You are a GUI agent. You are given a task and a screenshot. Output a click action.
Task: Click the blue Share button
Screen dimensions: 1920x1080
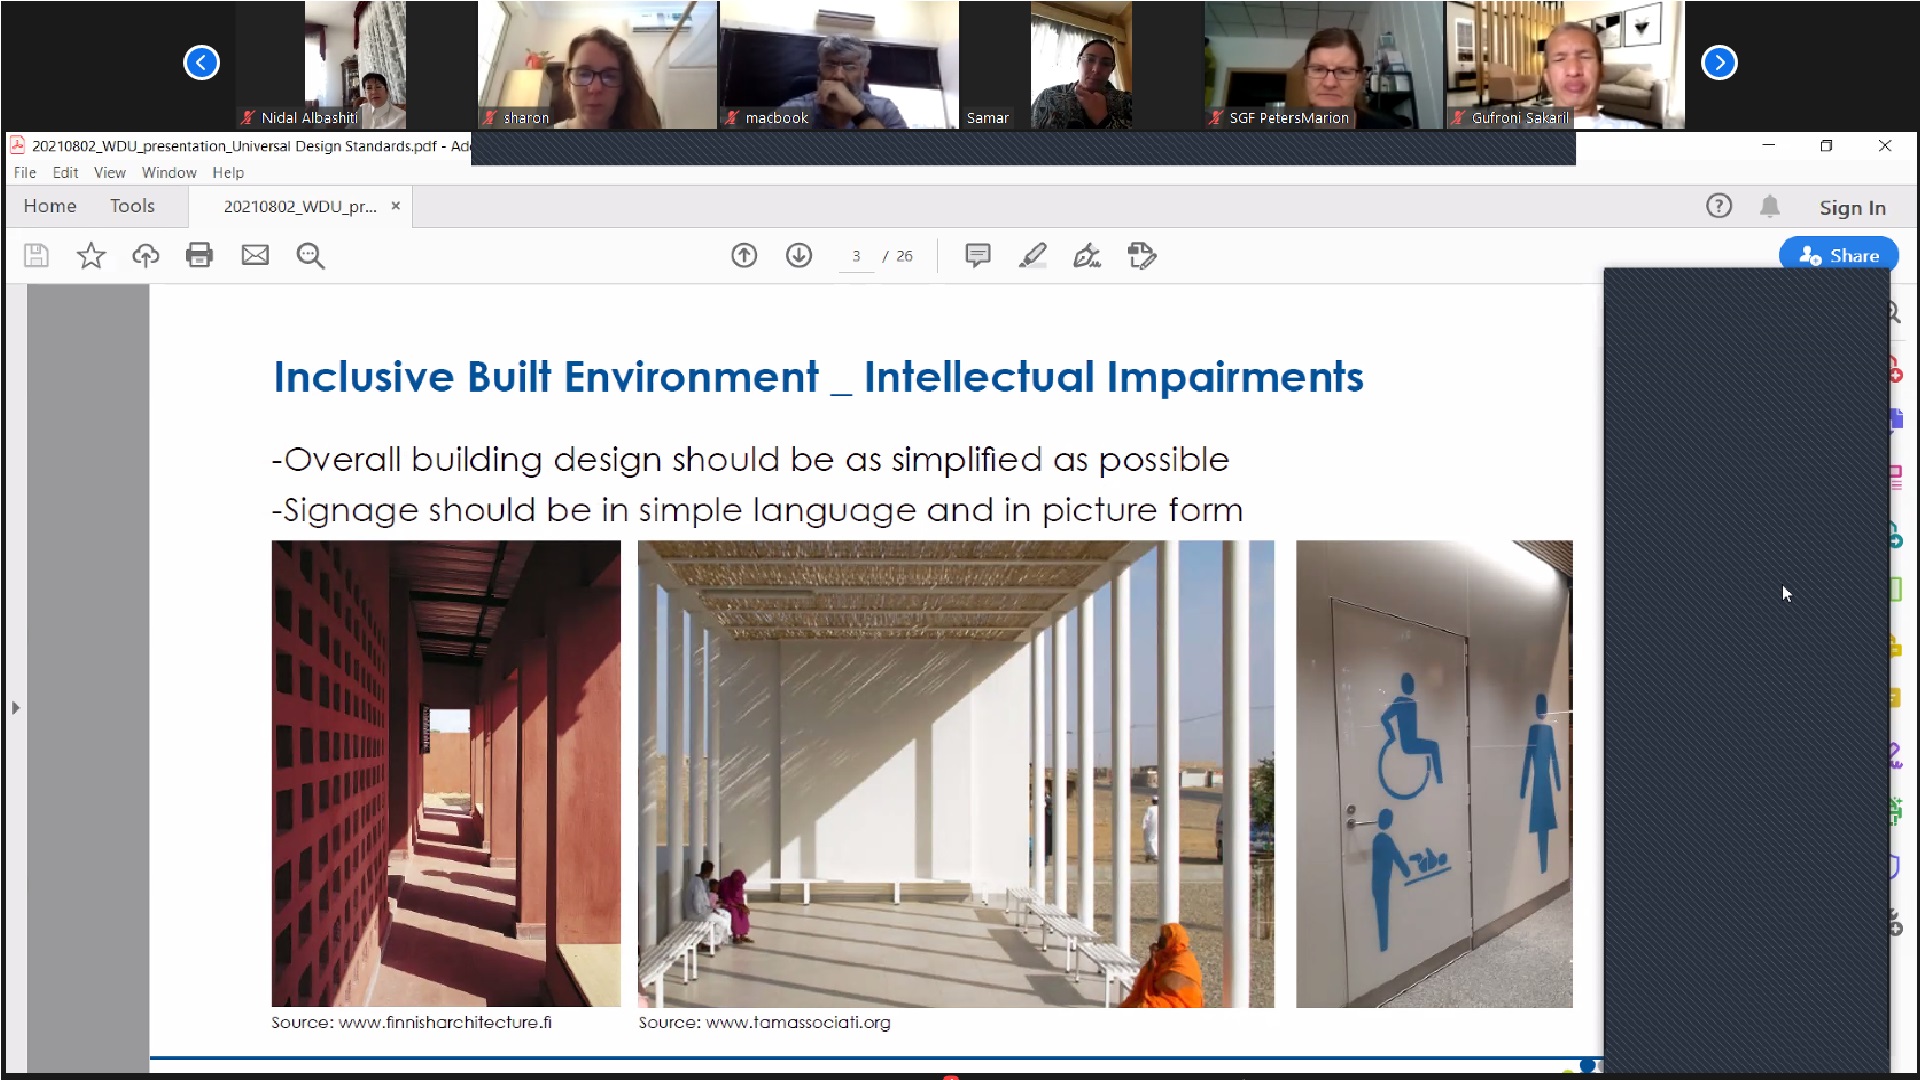[x=1838, y=256]
